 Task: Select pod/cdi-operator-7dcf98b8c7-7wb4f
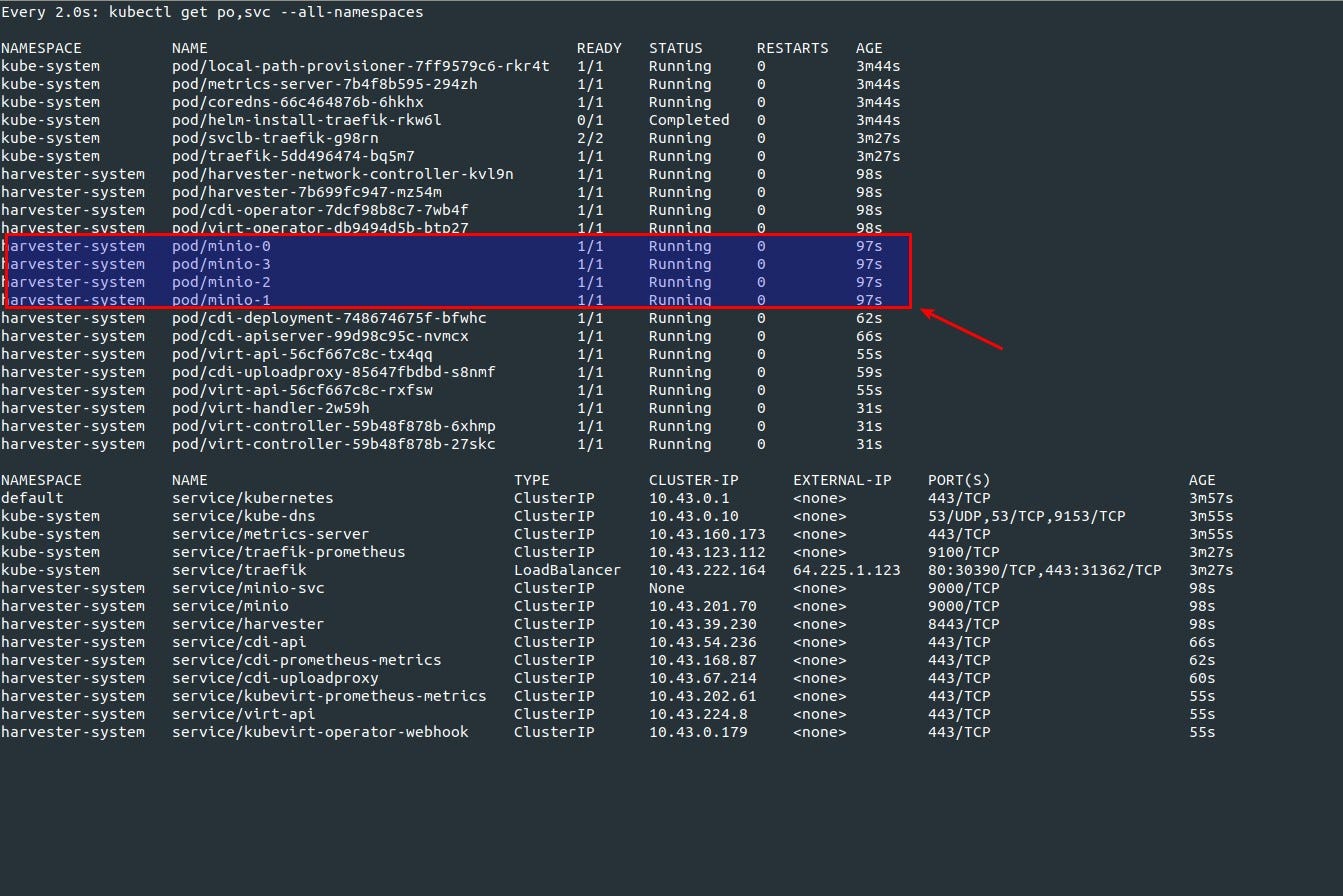pyautogui.click(x=320, y=210)
